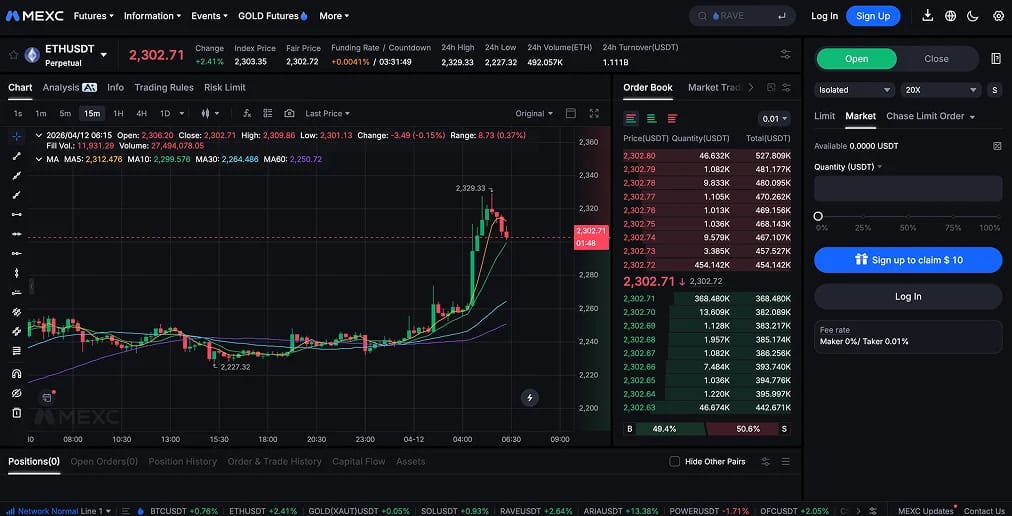Click the Sign Up button
The height and width of the screenshot is (516, 1012).
873,15
